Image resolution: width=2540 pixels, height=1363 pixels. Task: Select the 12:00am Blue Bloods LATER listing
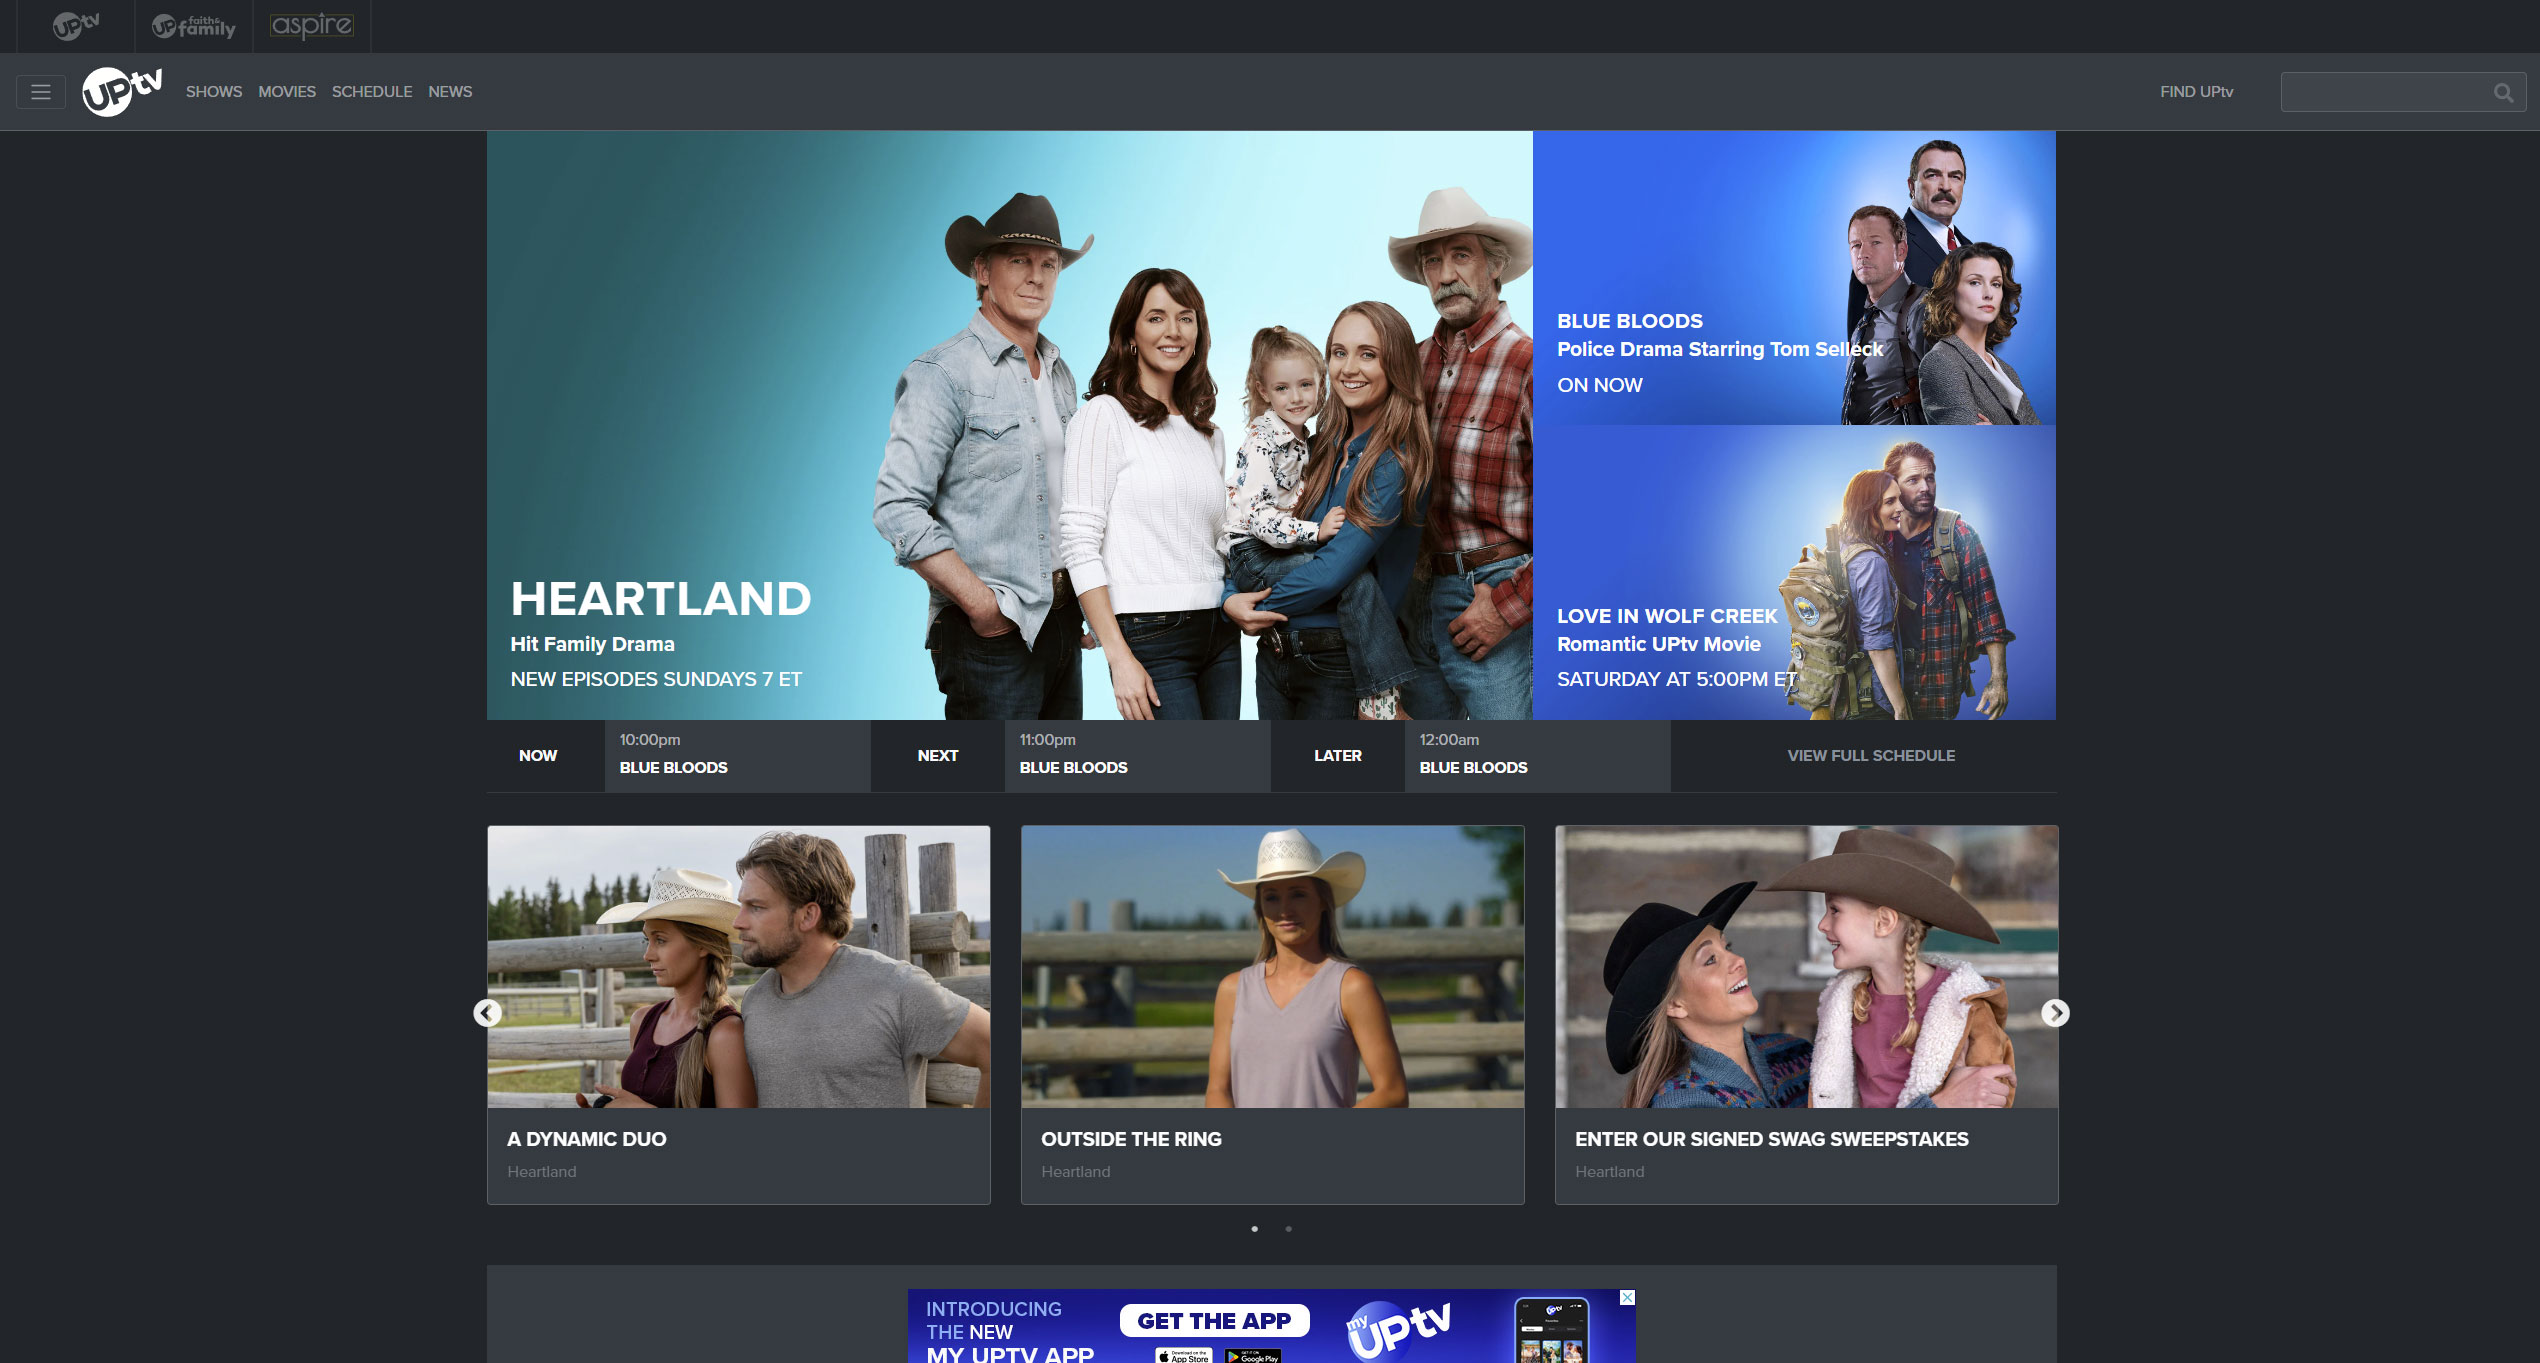coord(1537,755)
